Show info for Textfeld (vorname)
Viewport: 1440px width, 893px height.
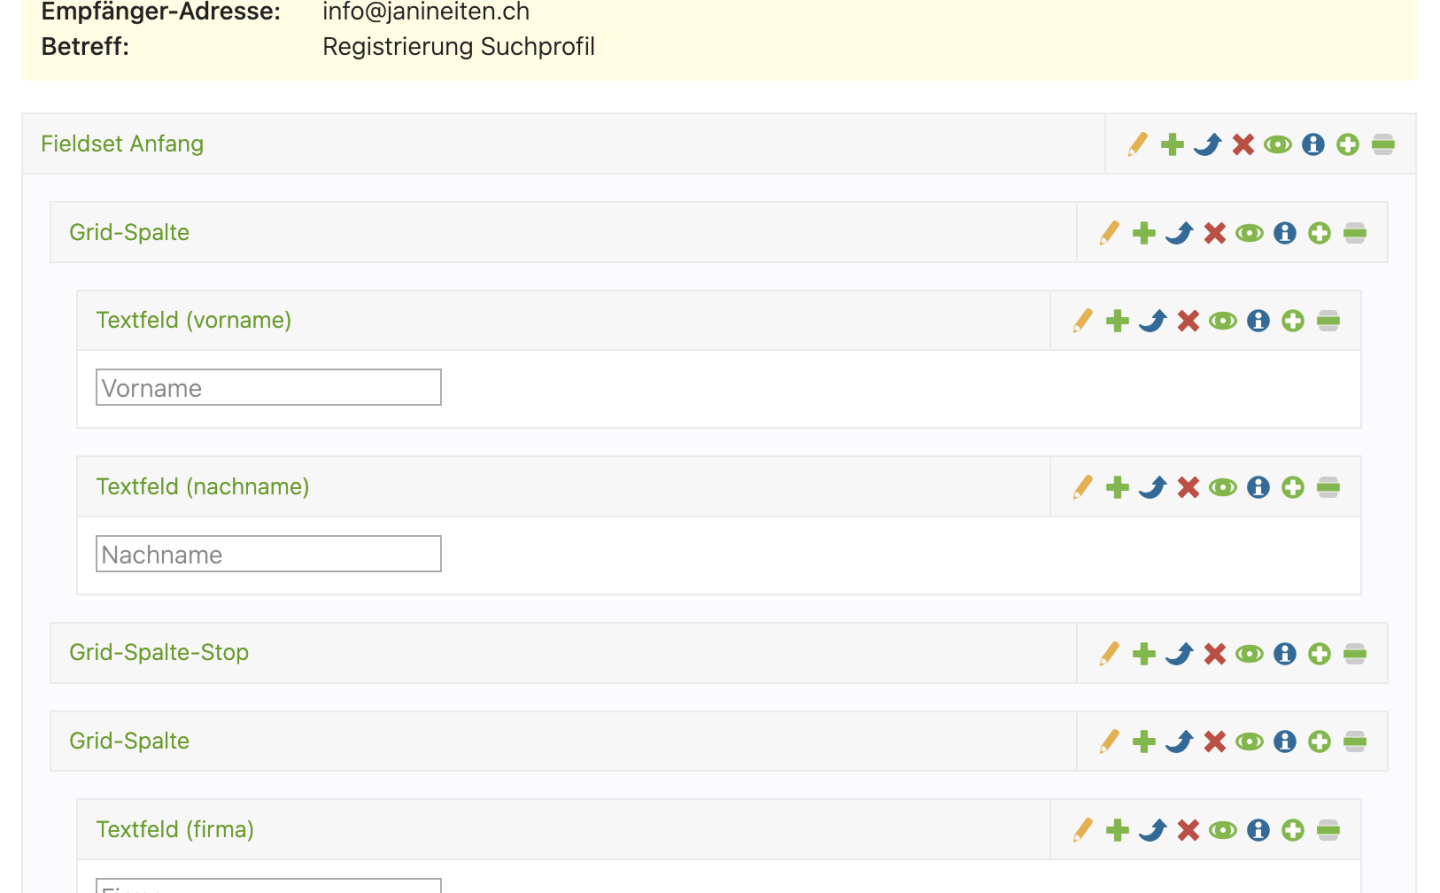click(1258, 321)
